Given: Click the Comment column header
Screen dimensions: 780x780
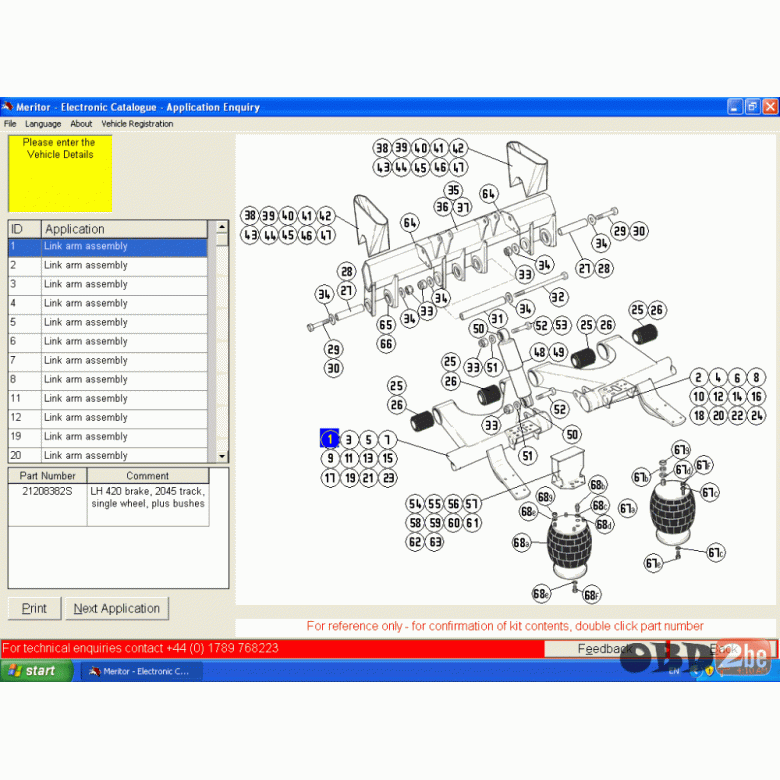Looking at the screenshot, I should pyautogui.click(x=148, y=476).
